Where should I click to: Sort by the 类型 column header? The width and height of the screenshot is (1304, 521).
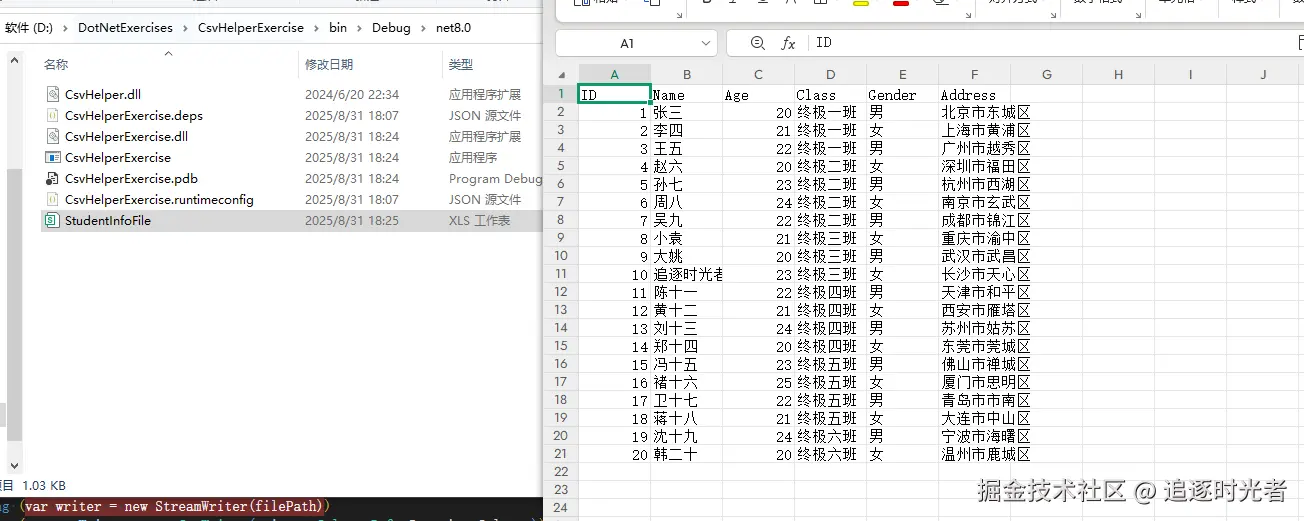pos(461,64)
